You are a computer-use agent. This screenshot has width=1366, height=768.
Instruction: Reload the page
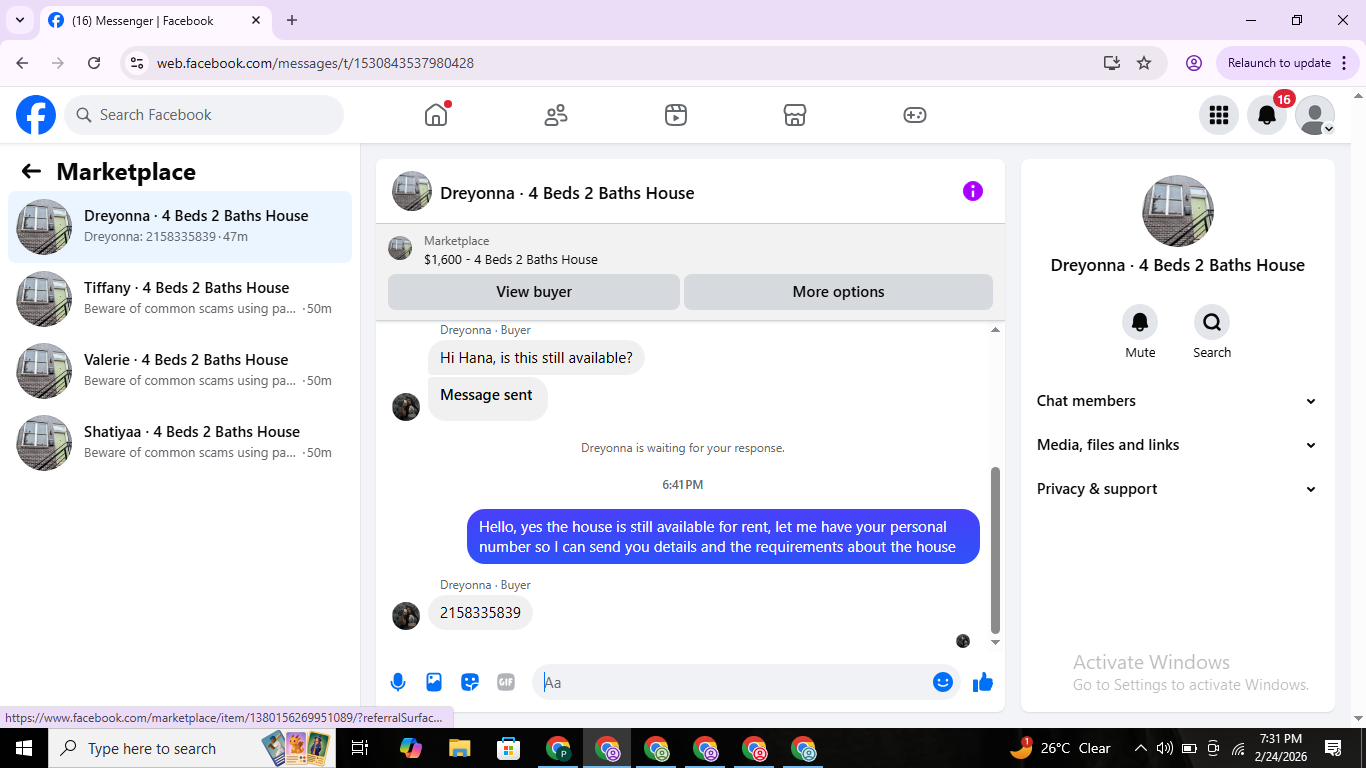point(94,63)
